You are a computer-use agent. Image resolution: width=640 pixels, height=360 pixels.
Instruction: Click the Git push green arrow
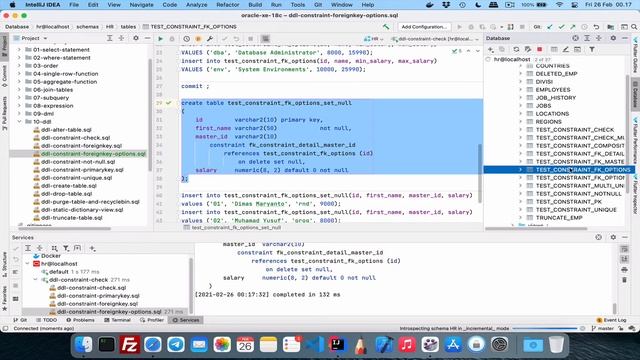tap(573, 27)
